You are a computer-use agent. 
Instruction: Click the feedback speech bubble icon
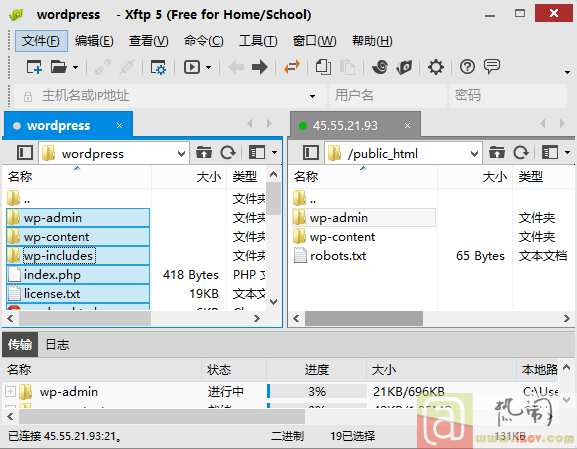(492, 66)
